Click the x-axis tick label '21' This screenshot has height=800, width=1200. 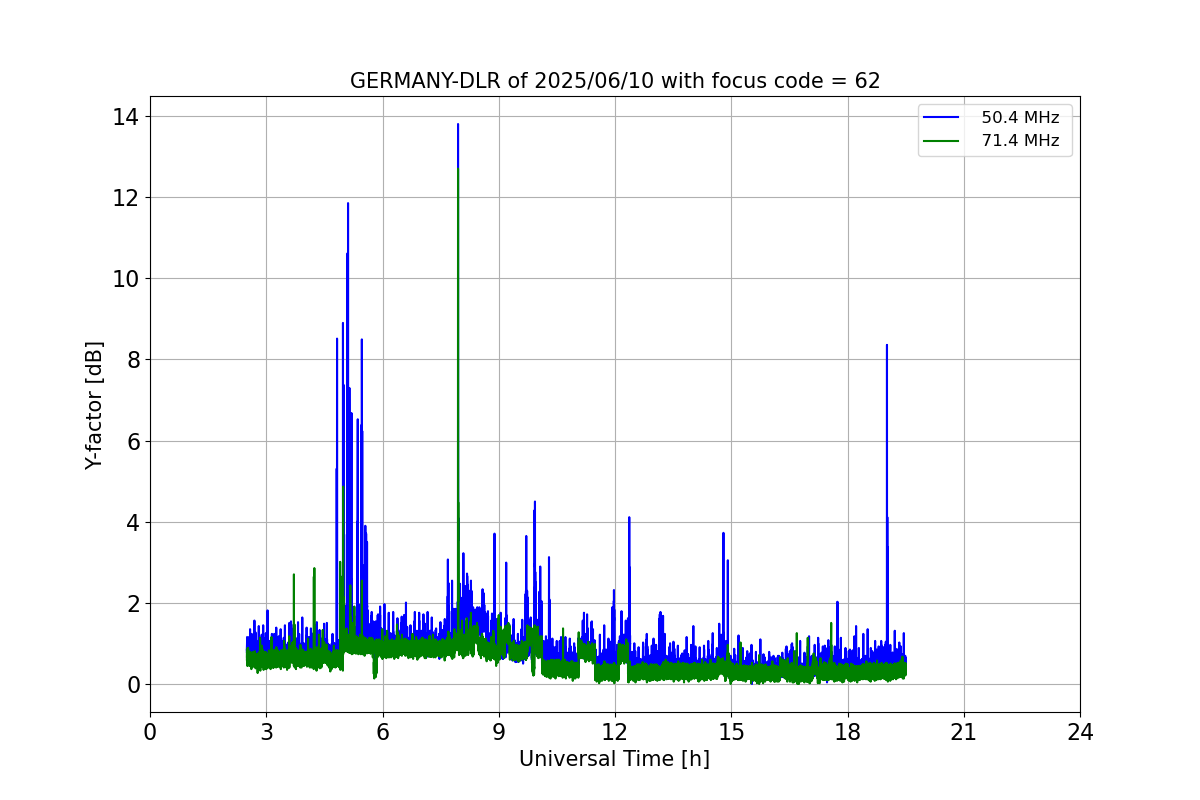[964, 732]
